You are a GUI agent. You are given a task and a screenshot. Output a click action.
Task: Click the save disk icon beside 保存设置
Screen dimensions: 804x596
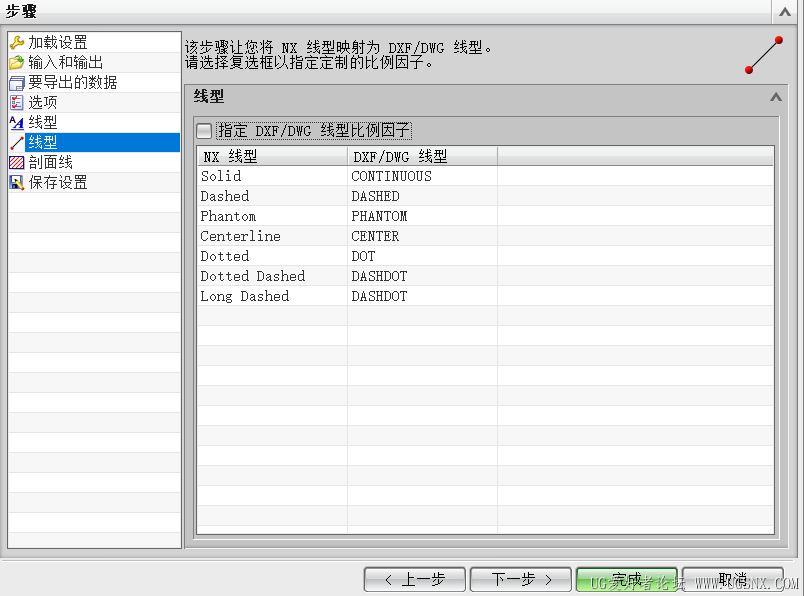(16, 183)
